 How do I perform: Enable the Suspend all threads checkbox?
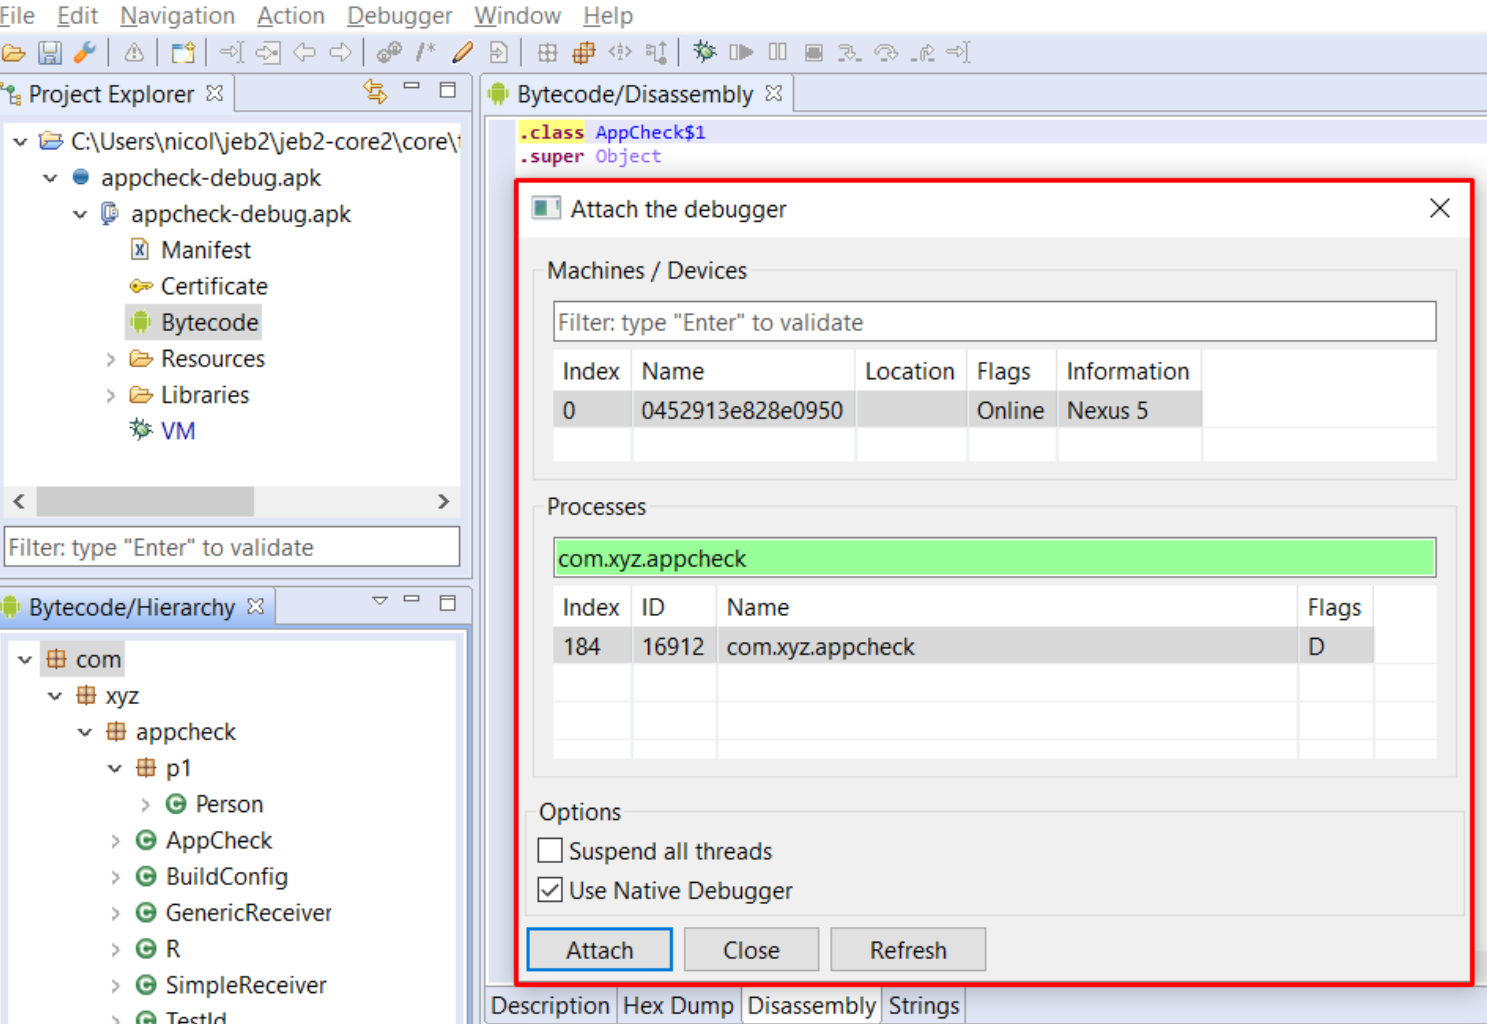coord(550,850)
